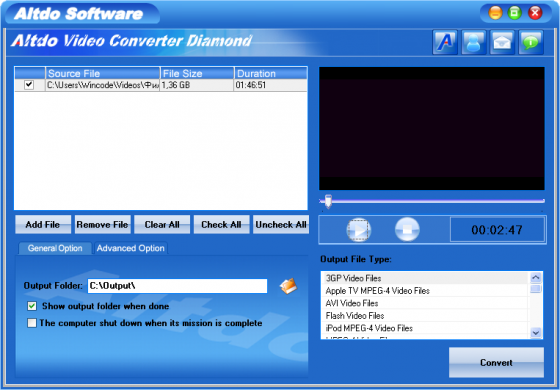This screenshot has height=390, width=560.
Task: Click the Add File button
Action: point(43,225)
